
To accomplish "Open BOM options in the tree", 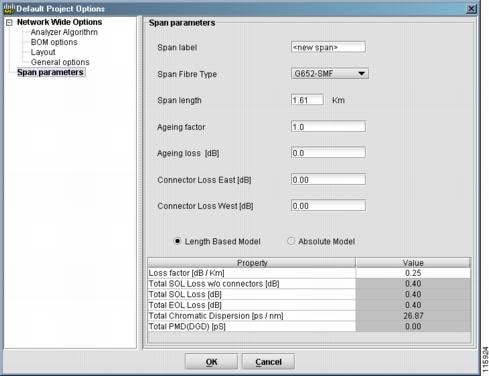I will coord(54,42).
